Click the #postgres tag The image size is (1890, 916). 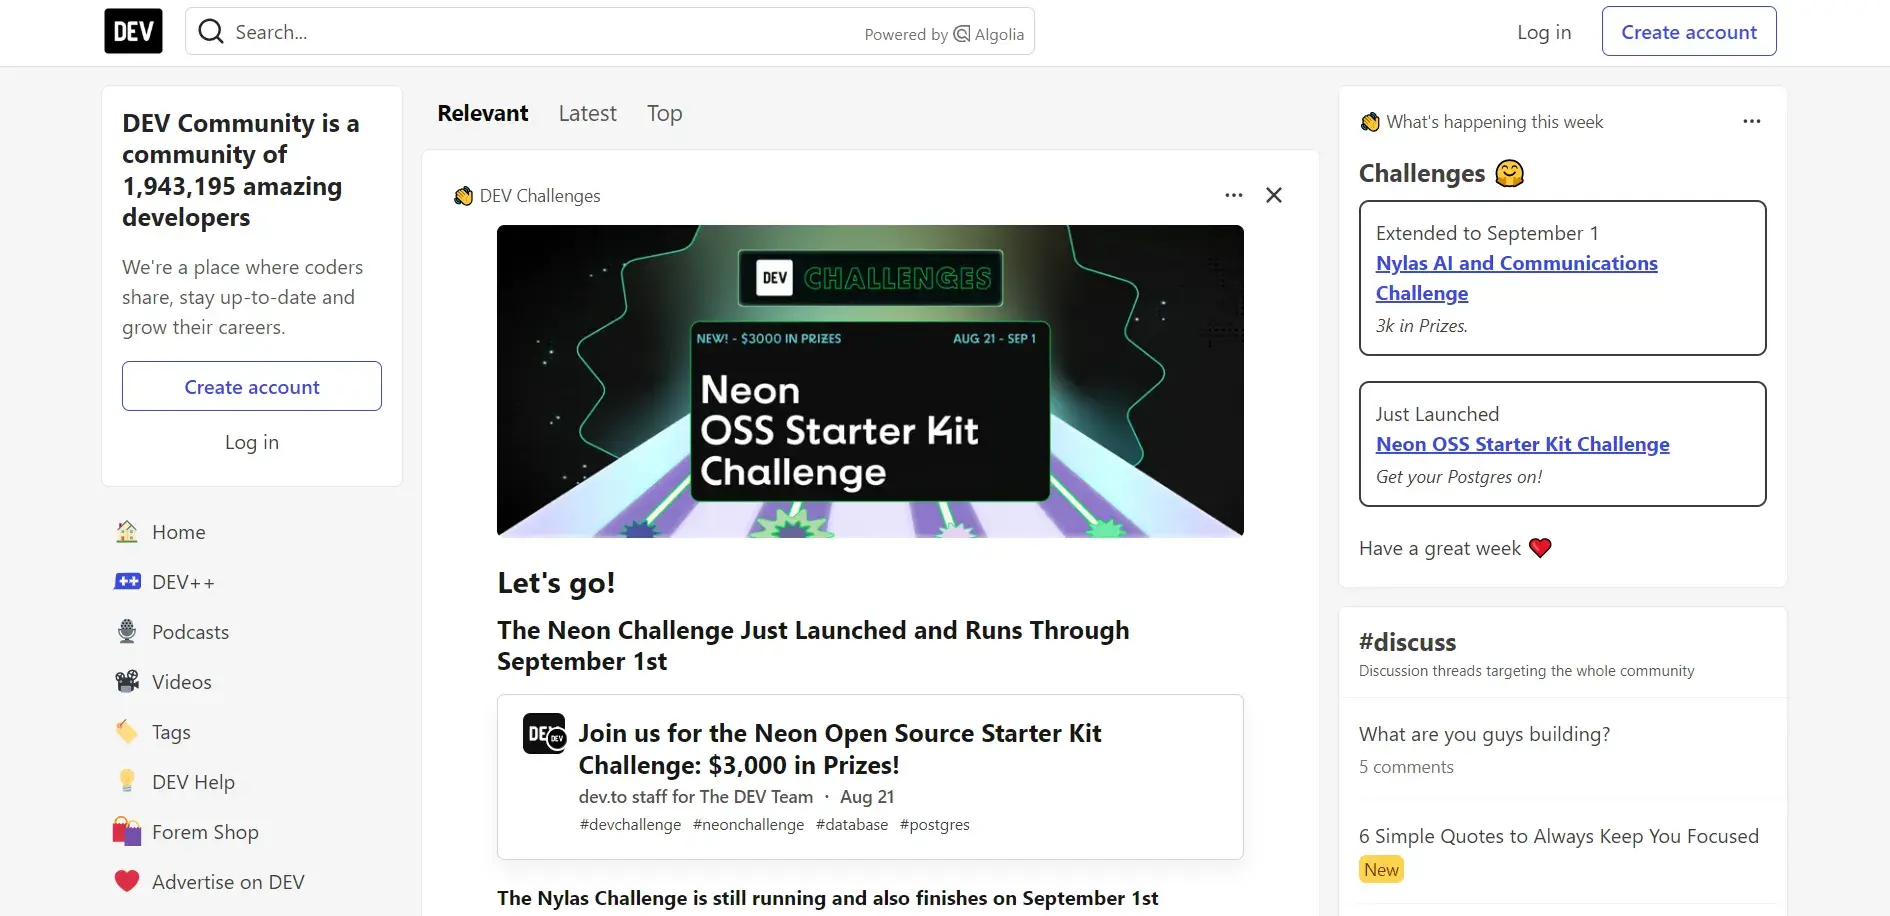935,825
